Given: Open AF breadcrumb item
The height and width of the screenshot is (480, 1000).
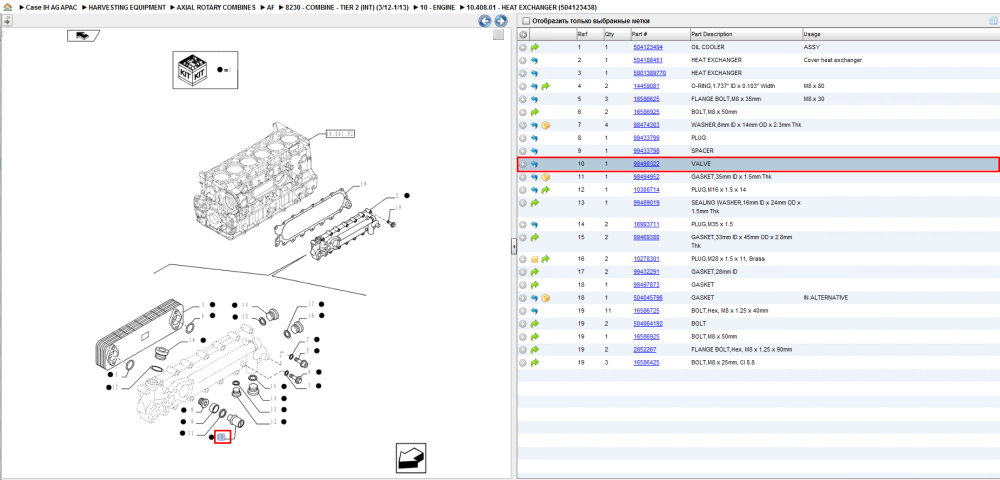Looking at the screenshot, I should pos(270,8).
